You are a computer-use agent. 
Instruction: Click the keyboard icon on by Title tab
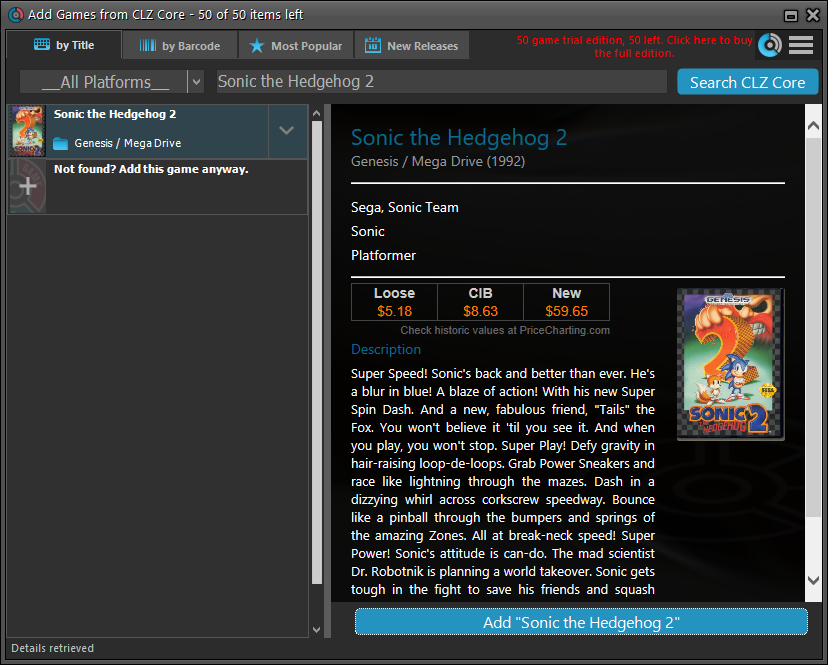pyautogui.click(x=42, y=45)
